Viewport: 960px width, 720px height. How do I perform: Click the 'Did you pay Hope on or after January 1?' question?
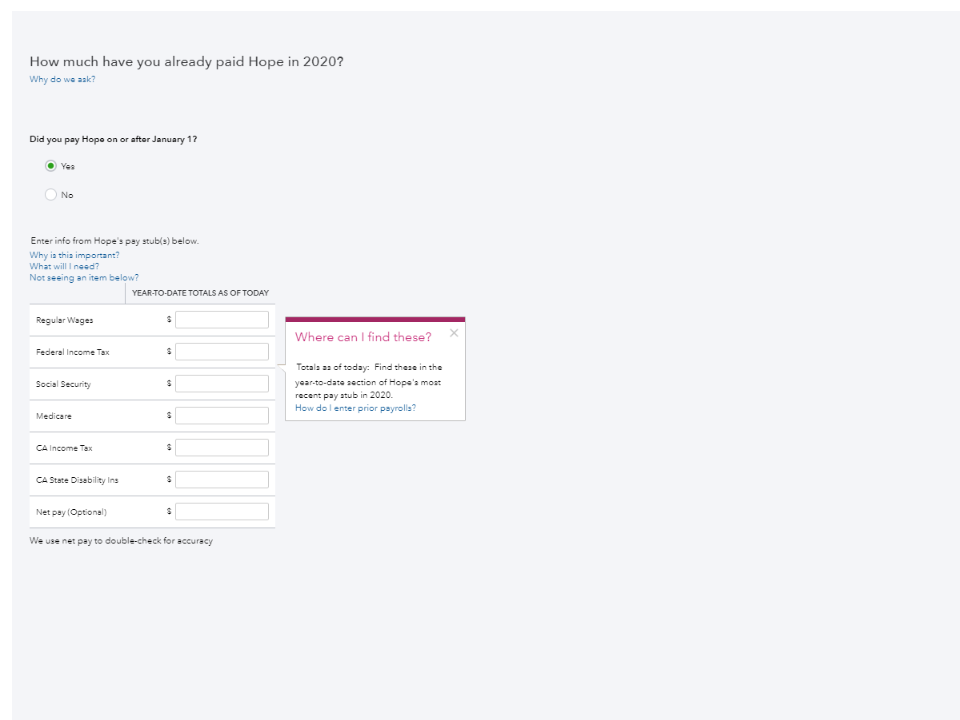(x=113, y=139)
